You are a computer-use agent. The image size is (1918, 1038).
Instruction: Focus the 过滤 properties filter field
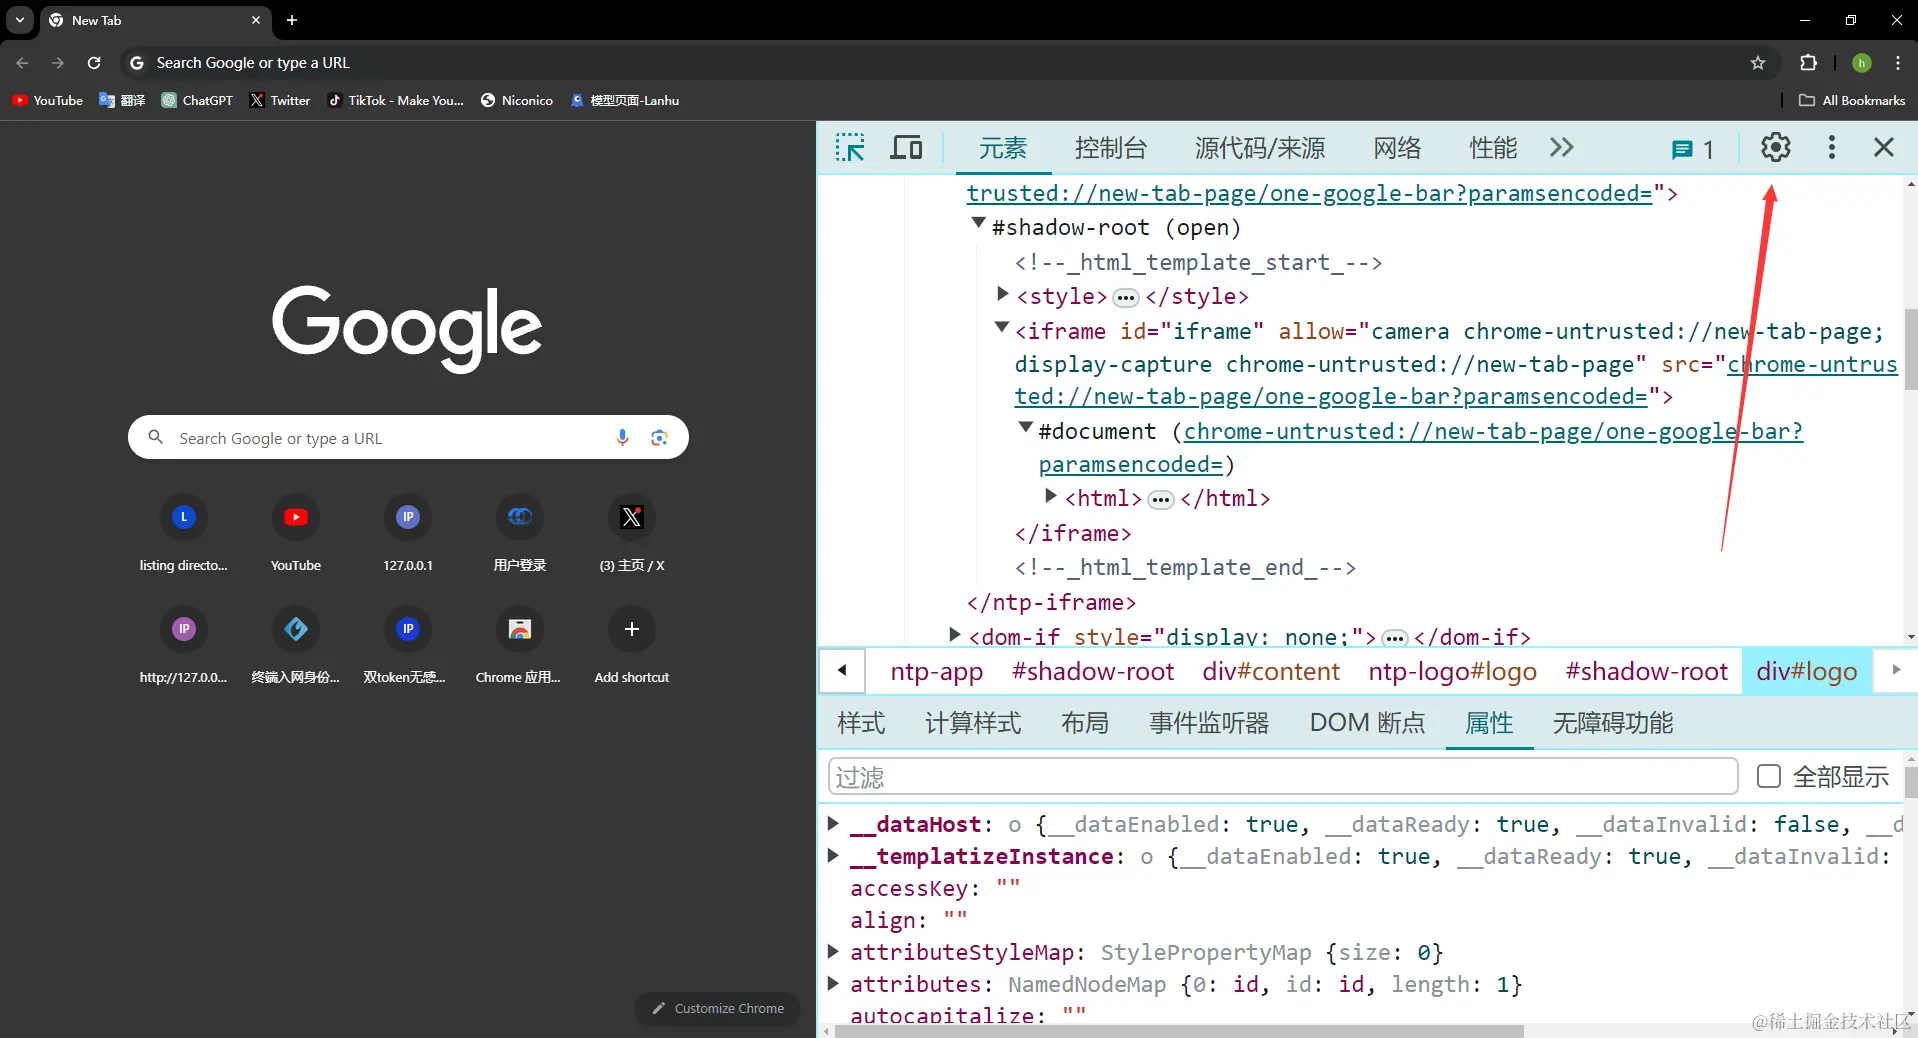pos(1283,777)
